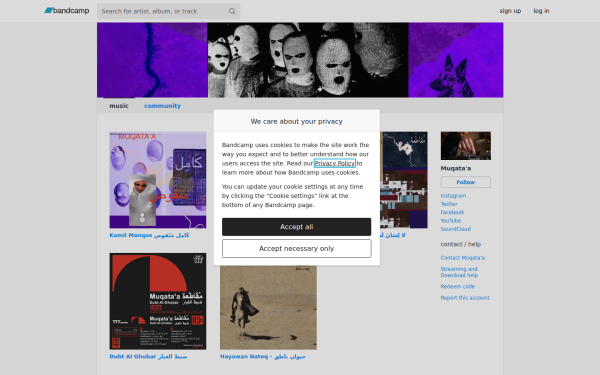
Task: Open the Twitter link
Action: pos(449,204)
